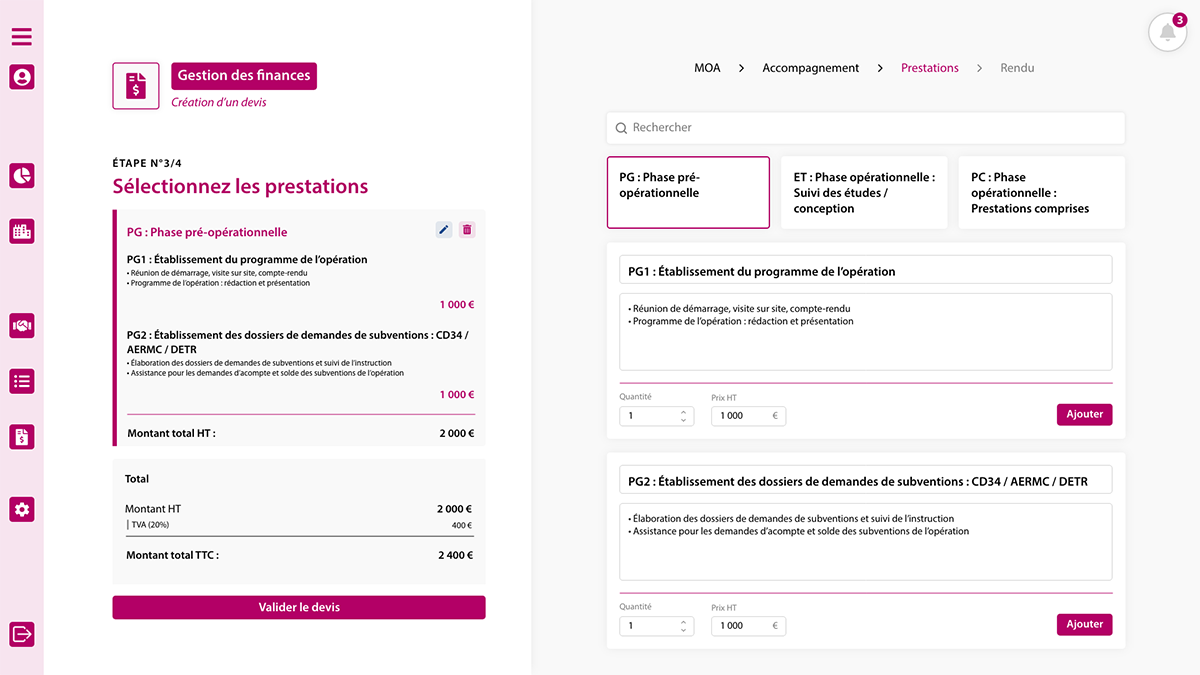Screen dimensions: 1200x675
Task: Switch to the ET Suivi des études tab
Action: tap(863, 192)
